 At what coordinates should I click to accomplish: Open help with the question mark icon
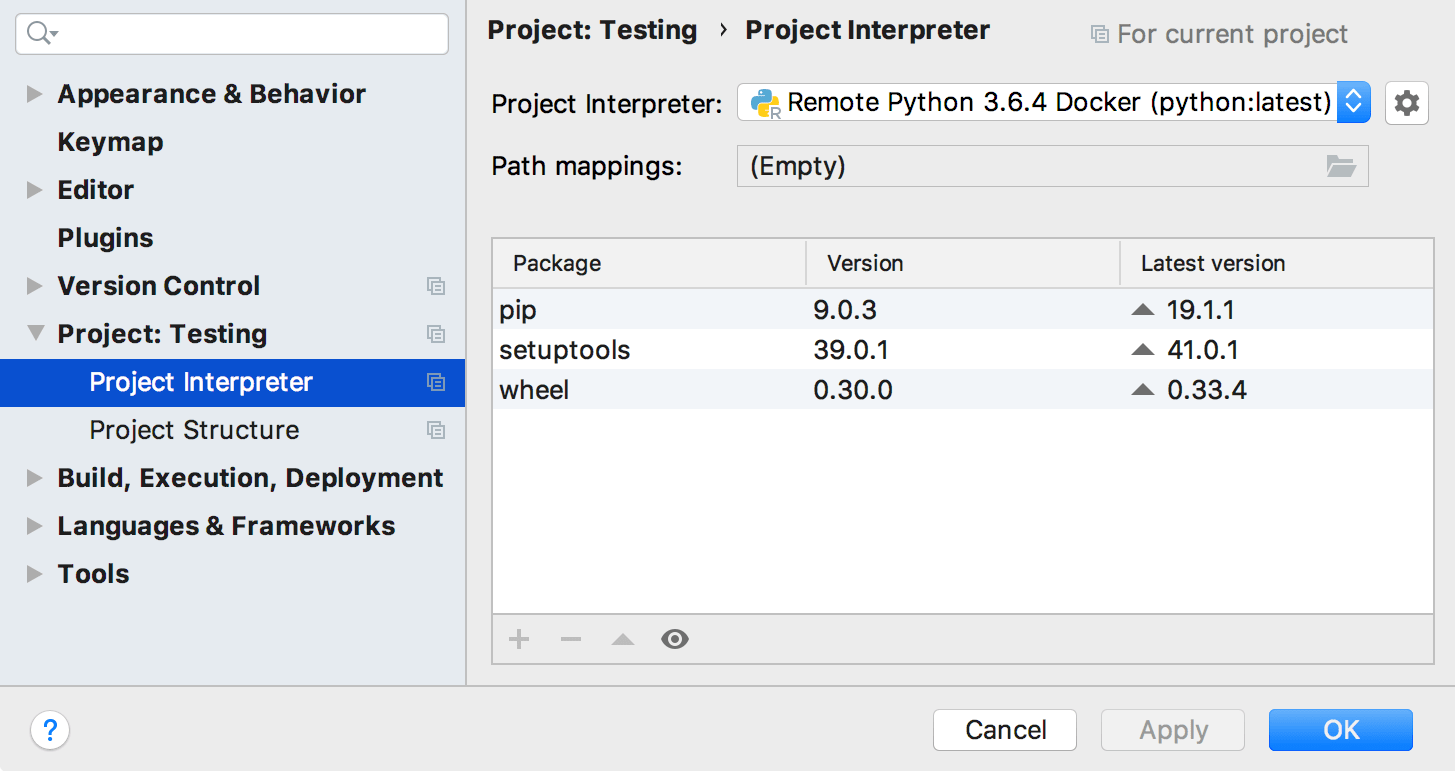(x=49, y=731)
